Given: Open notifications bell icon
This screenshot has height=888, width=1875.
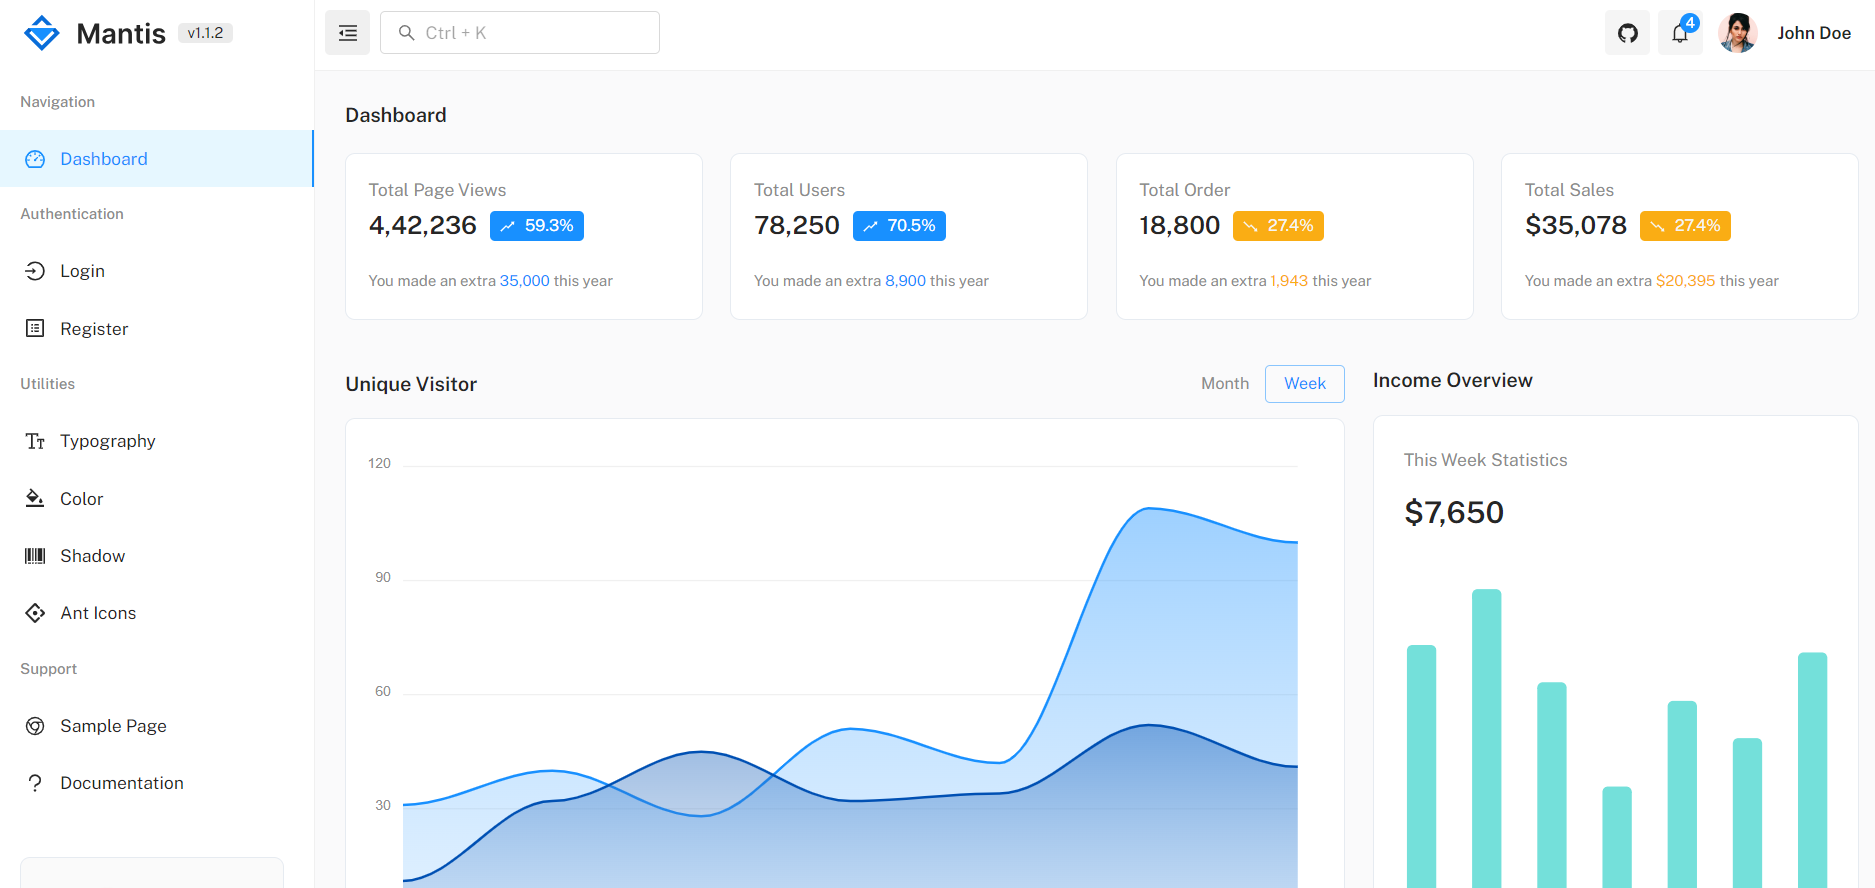Looking at the screenshot, I should pyautogui.click(x=1680, y=33).
